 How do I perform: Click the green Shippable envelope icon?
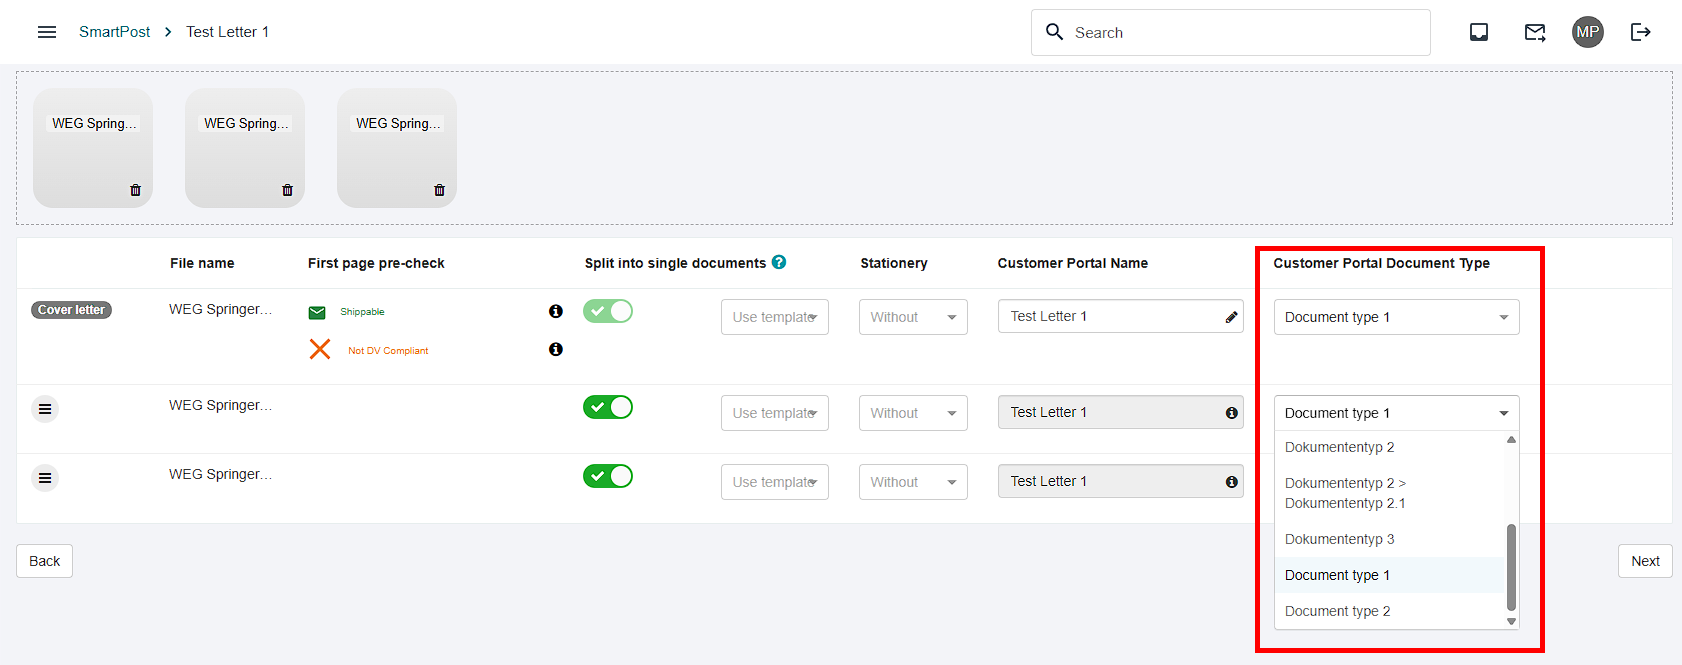[317, 312]
